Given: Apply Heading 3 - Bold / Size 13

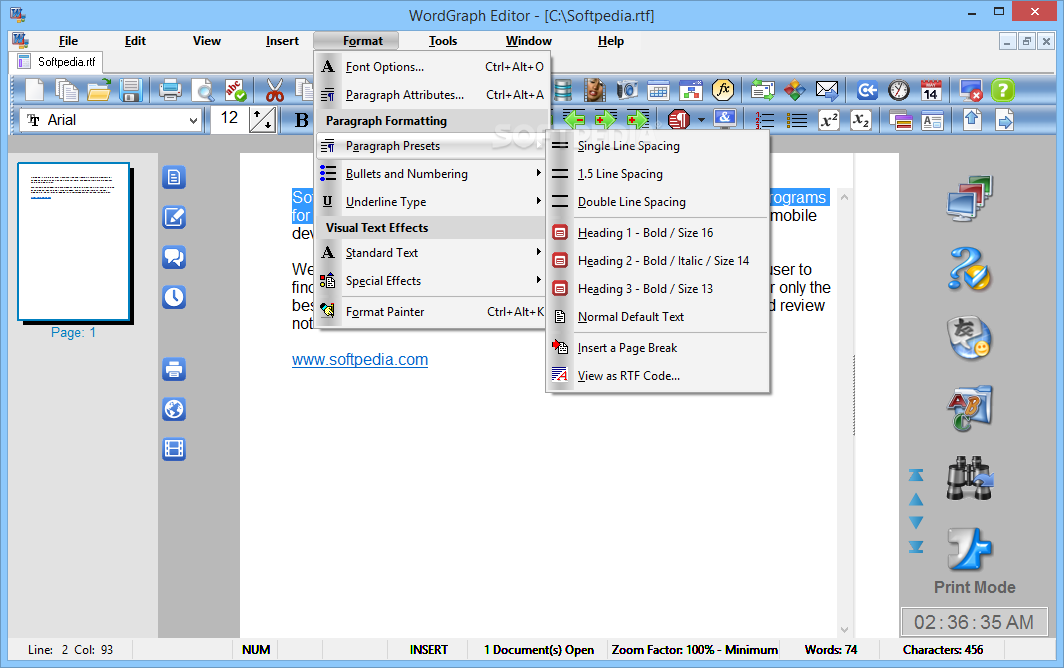Looking at the screenshot, I should click(658, 289).
